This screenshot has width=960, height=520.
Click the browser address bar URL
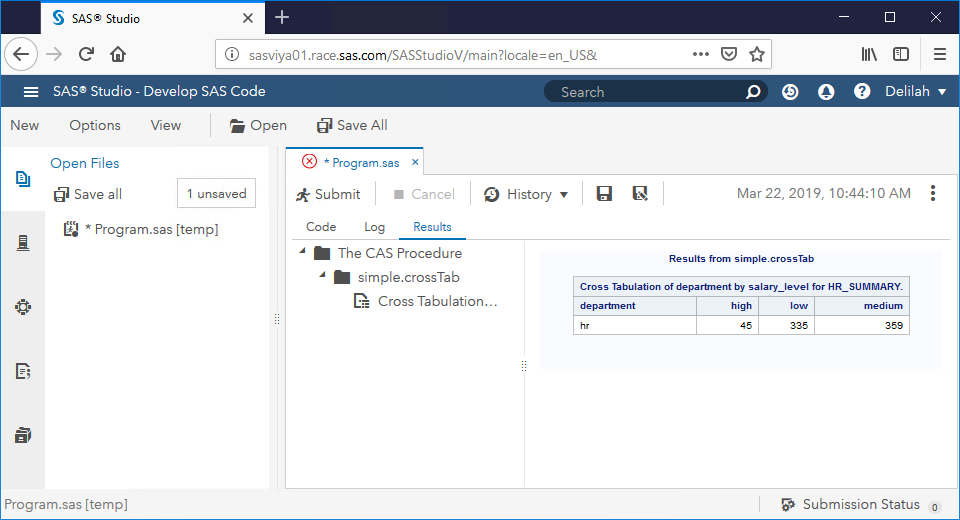422,55
